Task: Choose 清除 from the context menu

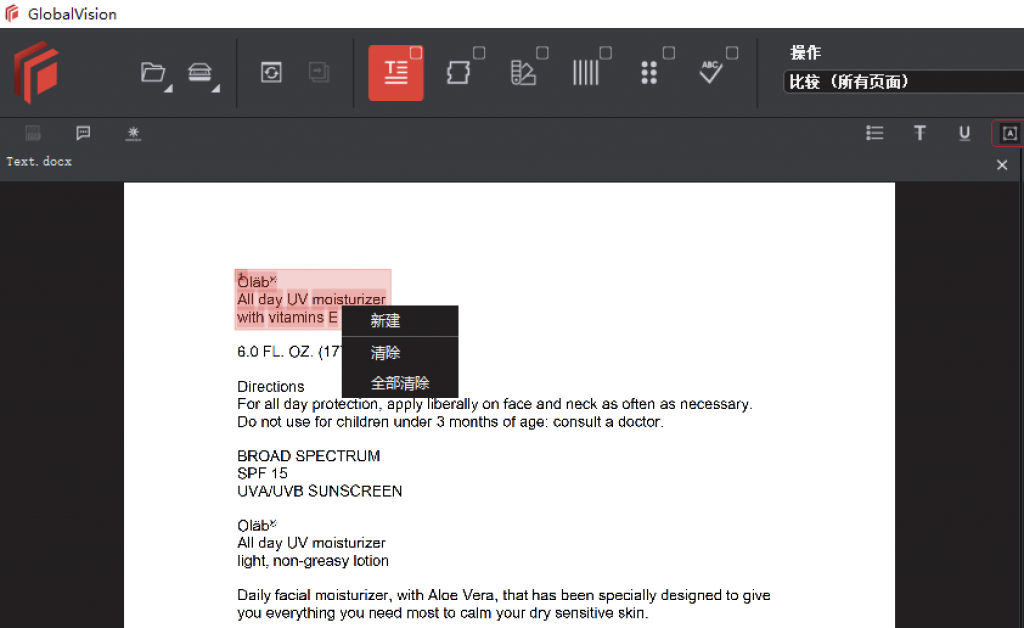Action: click(x=400, y=353)
